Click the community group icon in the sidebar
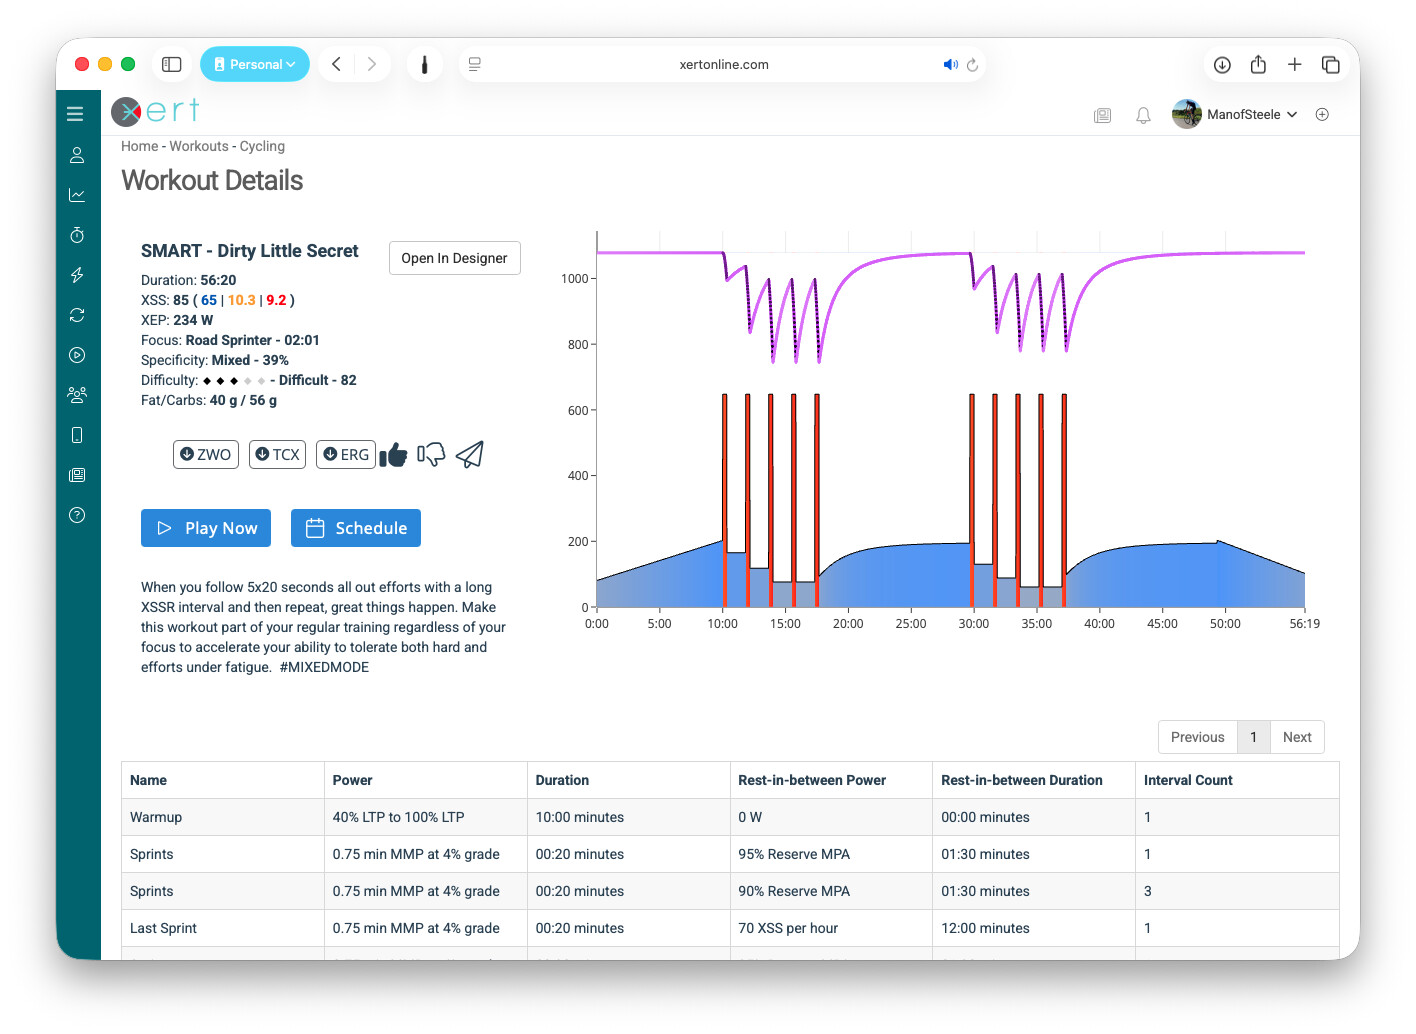The width and height of the screenshot is (1416, 1034). pos(77,395)
